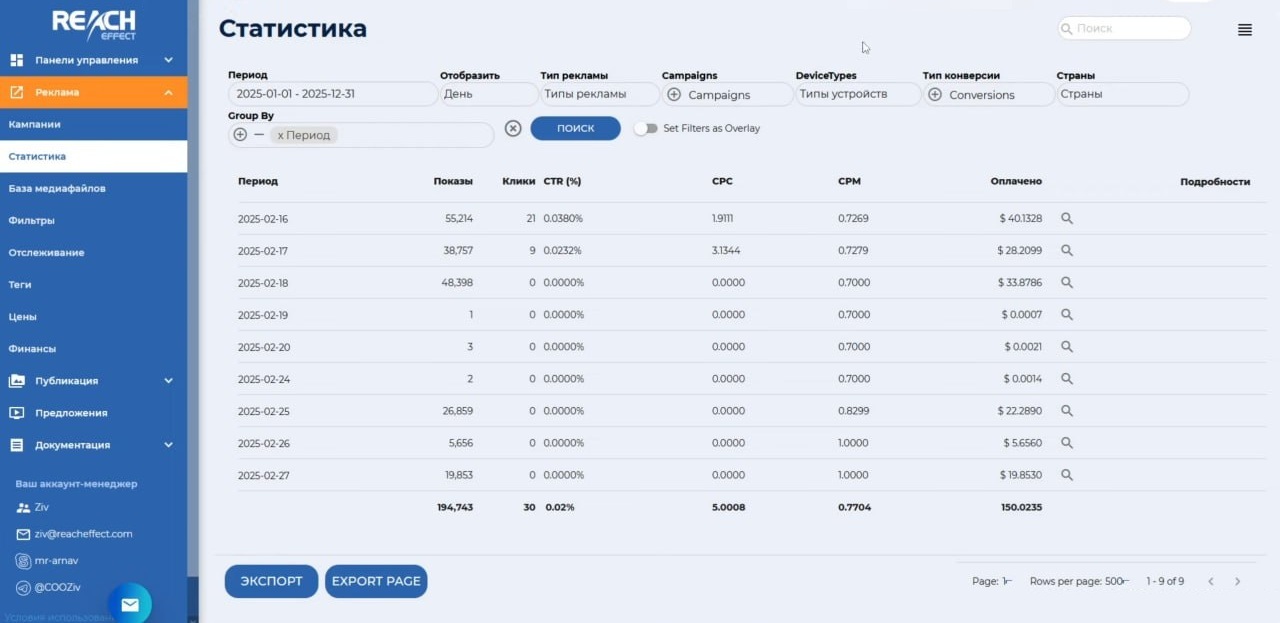Open the floating mail chat bubble
1280x623 pixels.
pos(130,604)
